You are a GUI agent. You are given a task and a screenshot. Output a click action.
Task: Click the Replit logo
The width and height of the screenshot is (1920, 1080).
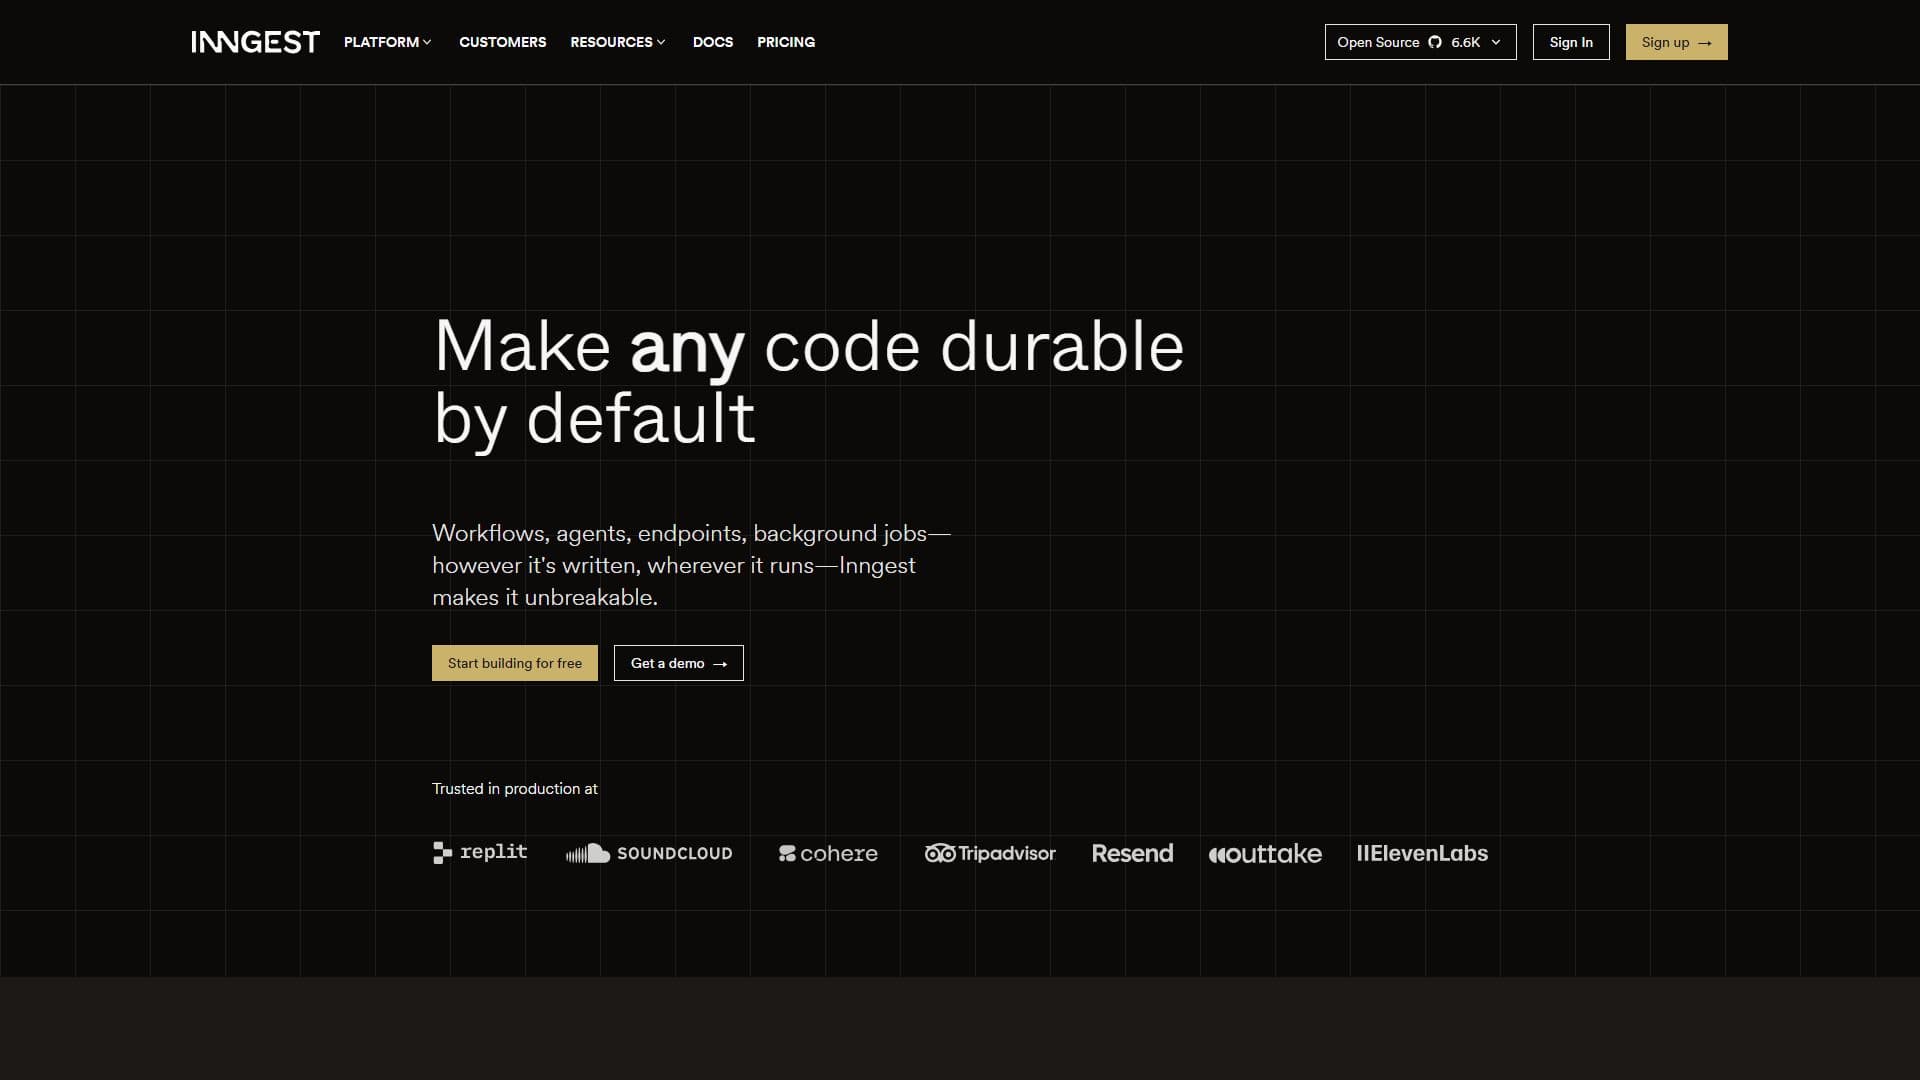[x=480, y=852]
